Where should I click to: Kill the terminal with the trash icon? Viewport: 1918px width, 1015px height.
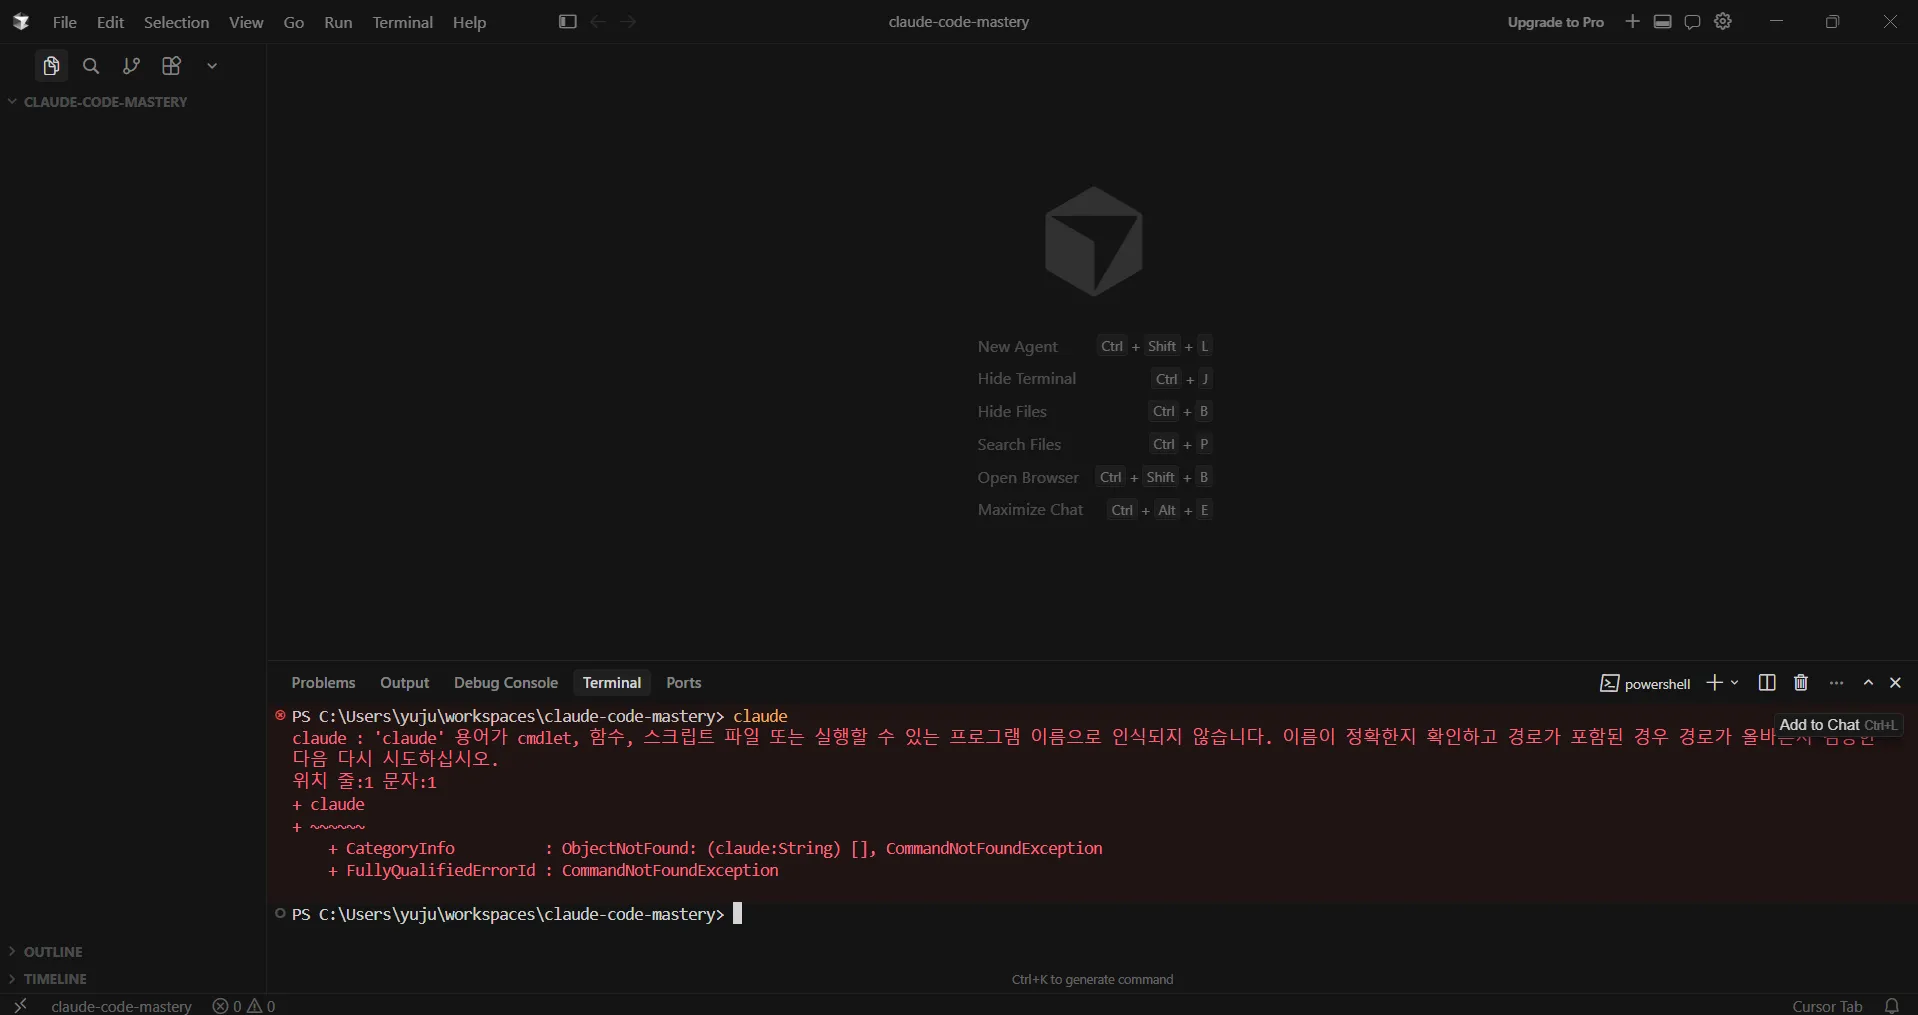click(x=1800, y=683)
